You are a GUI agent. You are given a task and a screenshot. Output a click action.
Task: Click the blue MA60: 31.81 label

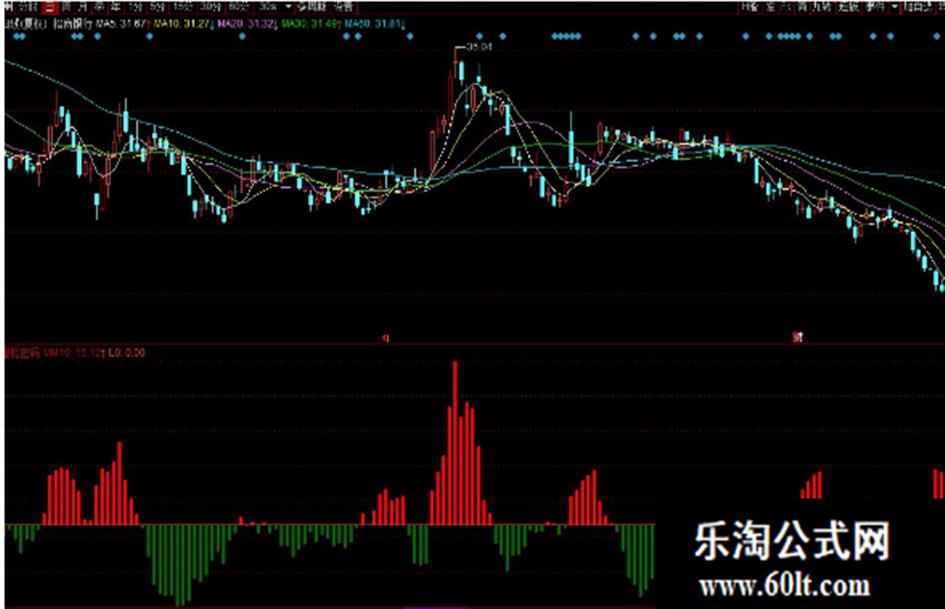(372, 24)
